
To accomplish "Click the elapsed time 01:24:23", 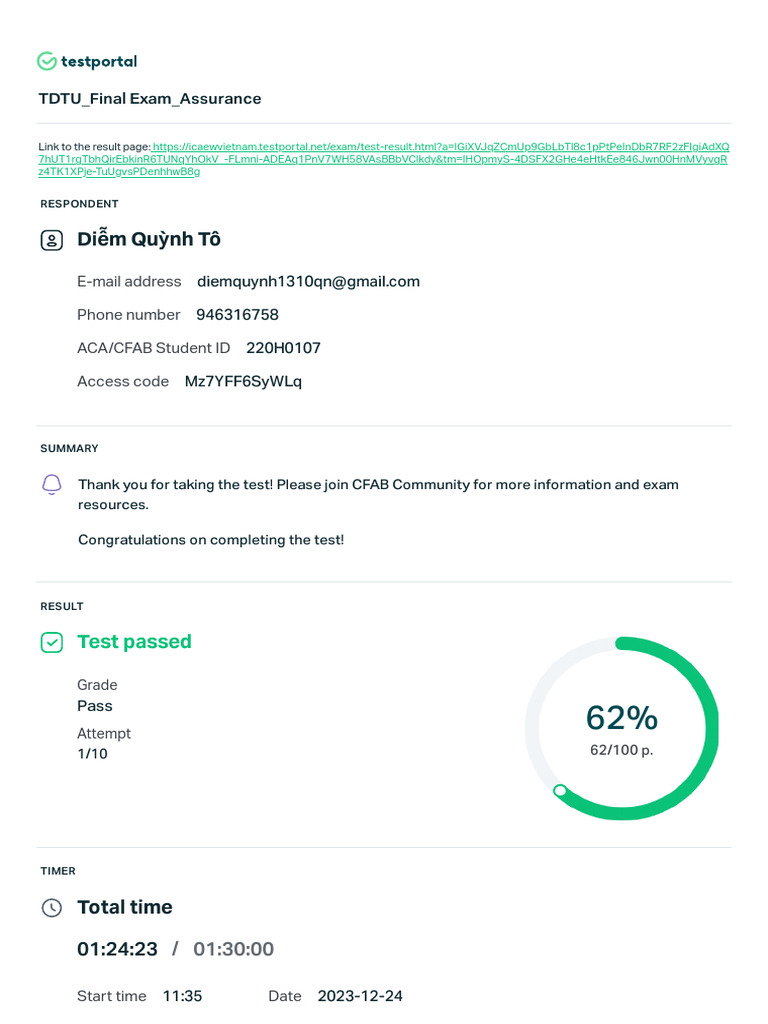I will (117, 949).
